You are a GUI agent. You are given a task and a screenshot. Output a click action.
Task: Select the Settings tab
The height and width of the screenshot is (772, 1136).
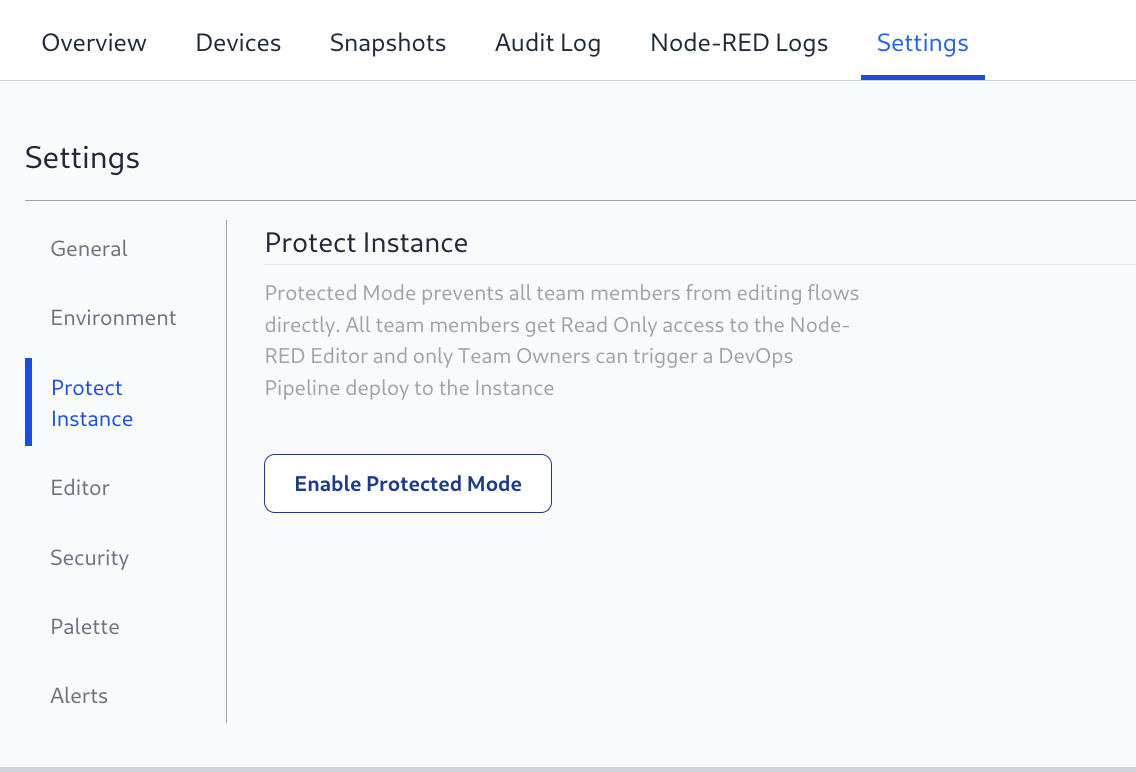pyautogui.click(x=922, y=43)
